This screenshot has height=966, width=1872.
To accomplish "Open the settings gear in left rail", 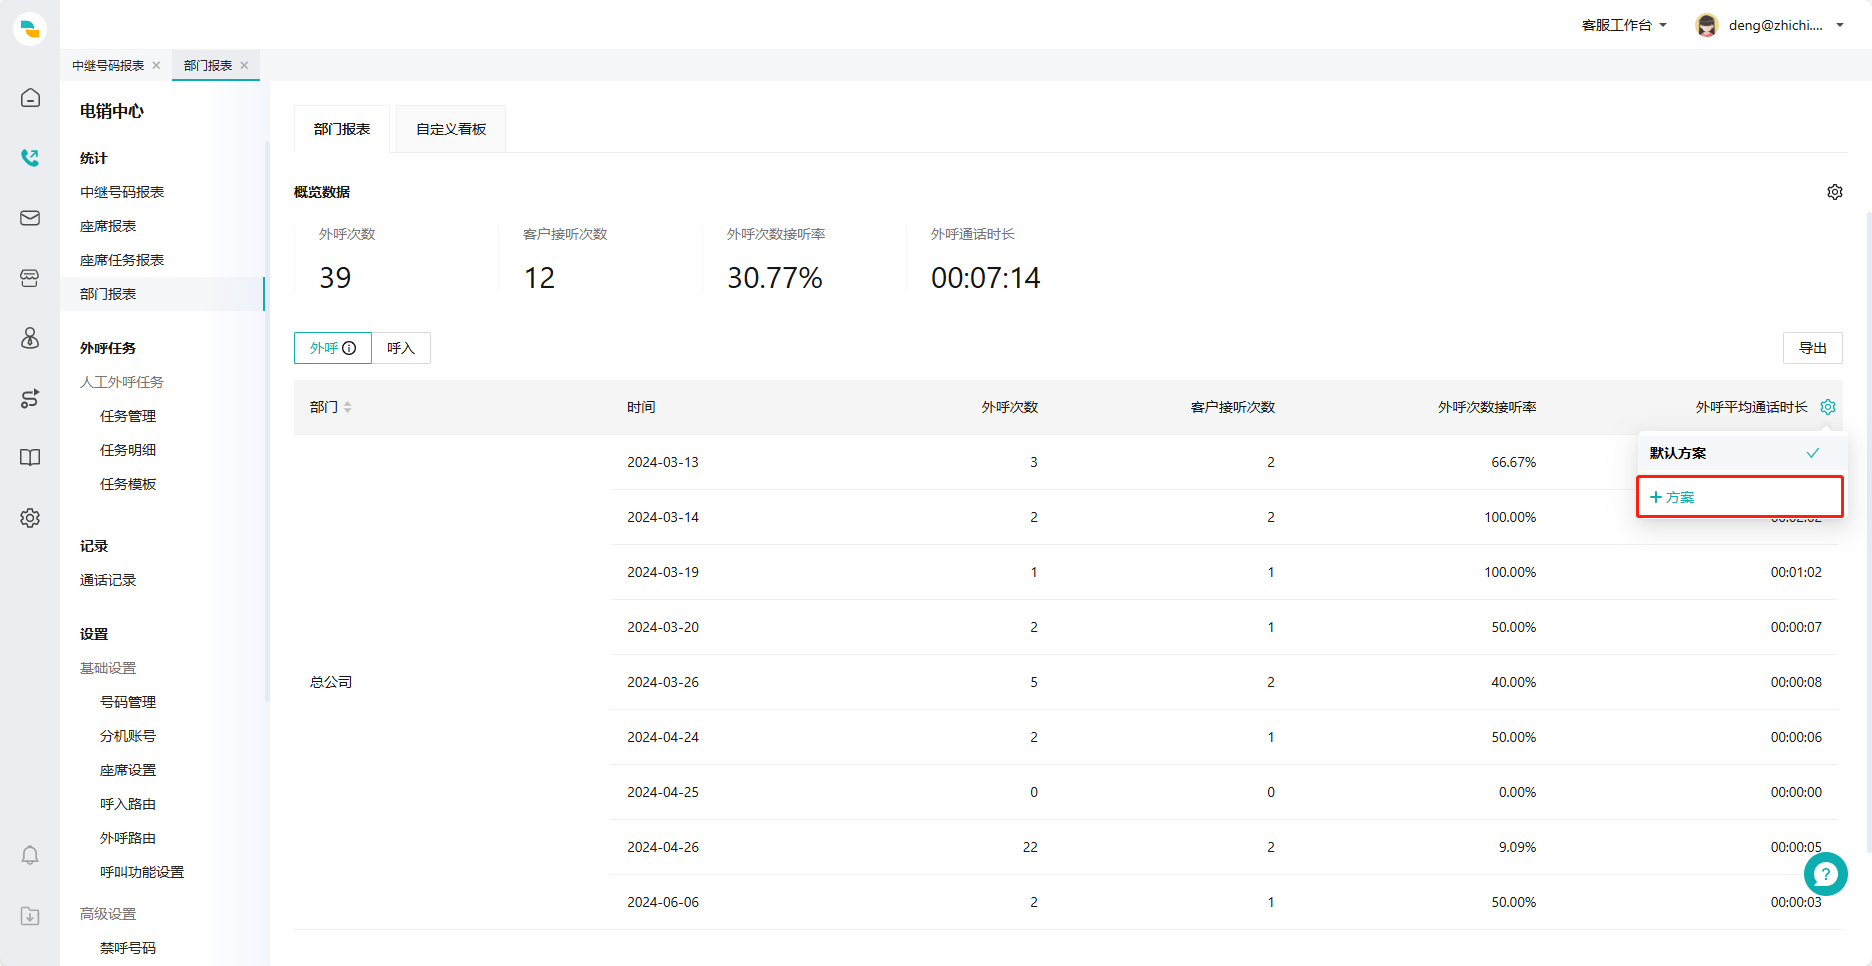I will click(x=30, y=518).
